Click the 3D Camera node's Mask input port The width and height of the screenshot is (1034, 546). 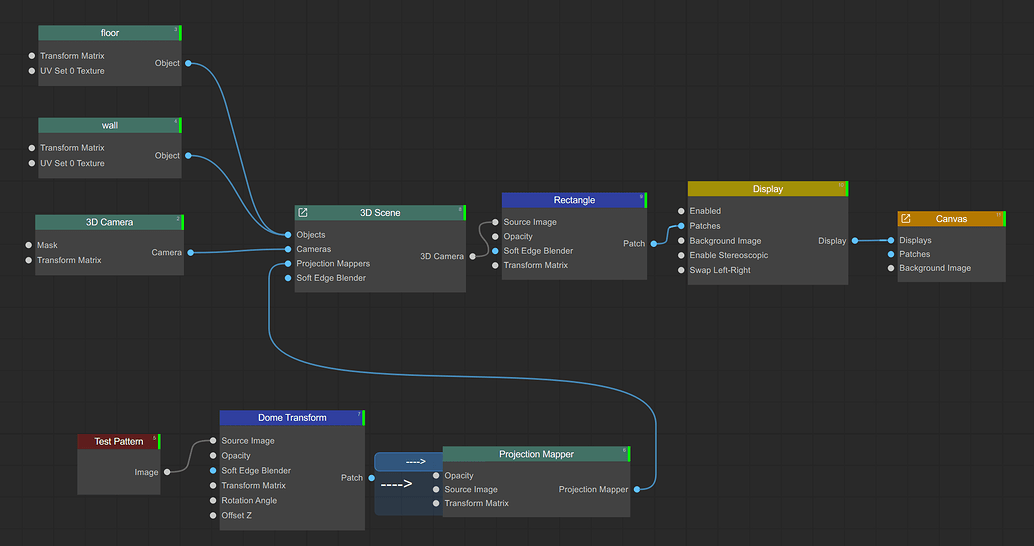(x=28, y=245)
